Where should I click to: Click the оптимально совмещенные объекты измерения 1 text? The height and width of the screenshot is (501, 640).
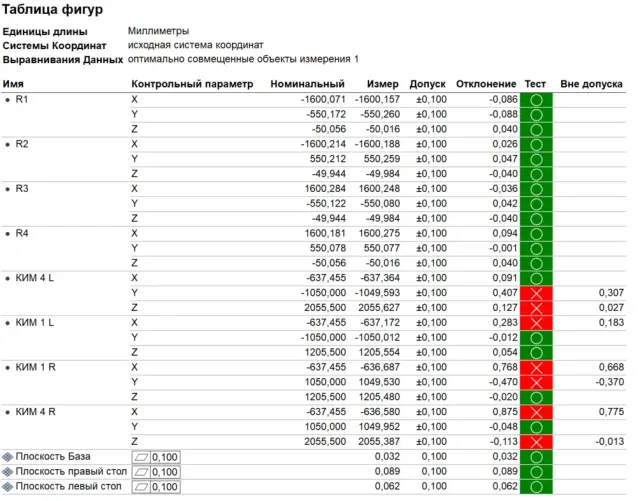pyautogui.click(x=243, y=59)
